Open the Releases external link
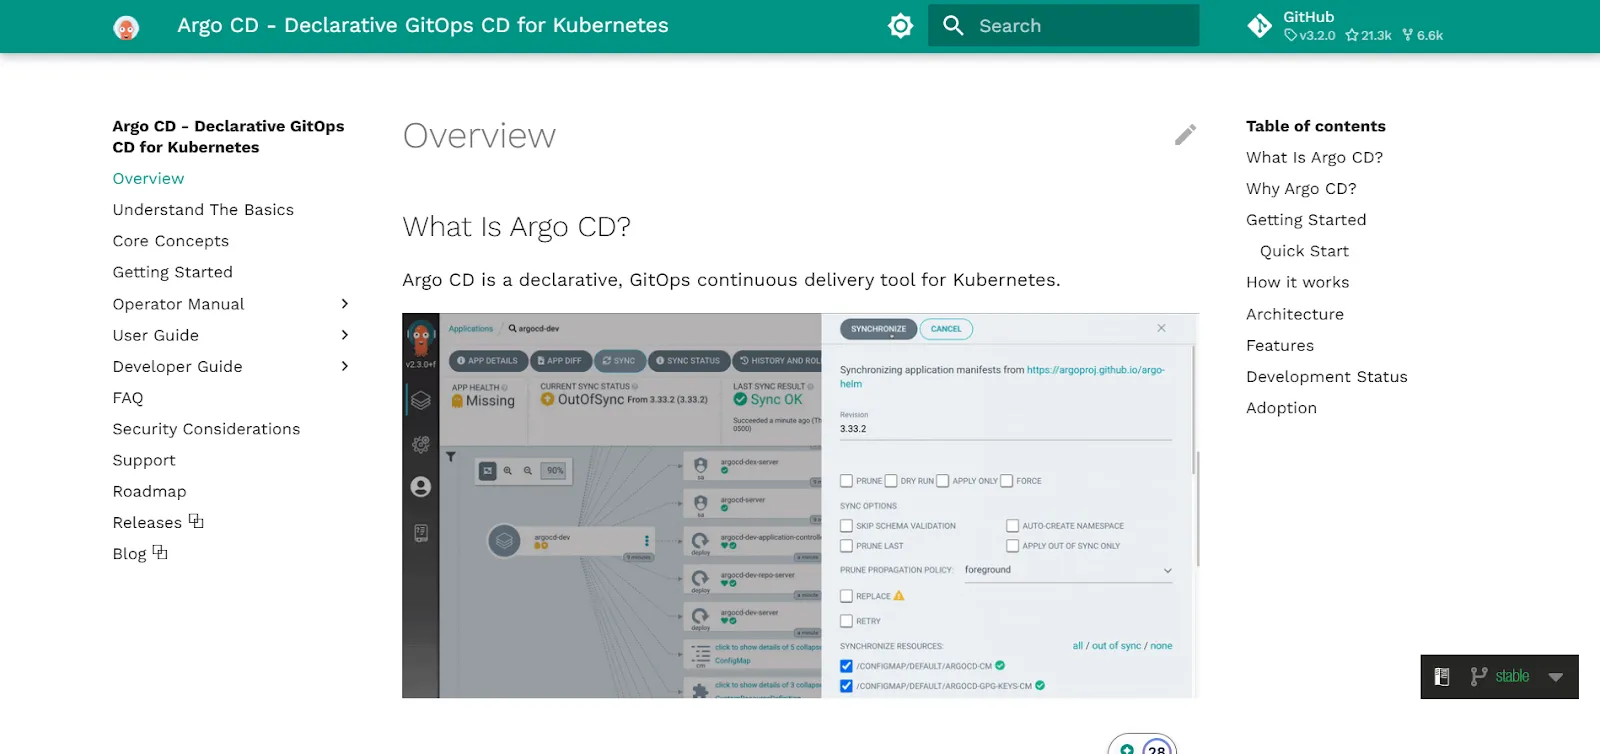Image resolution: width=1600 pixels, height=754 pixels. click(x=158, y=522)
